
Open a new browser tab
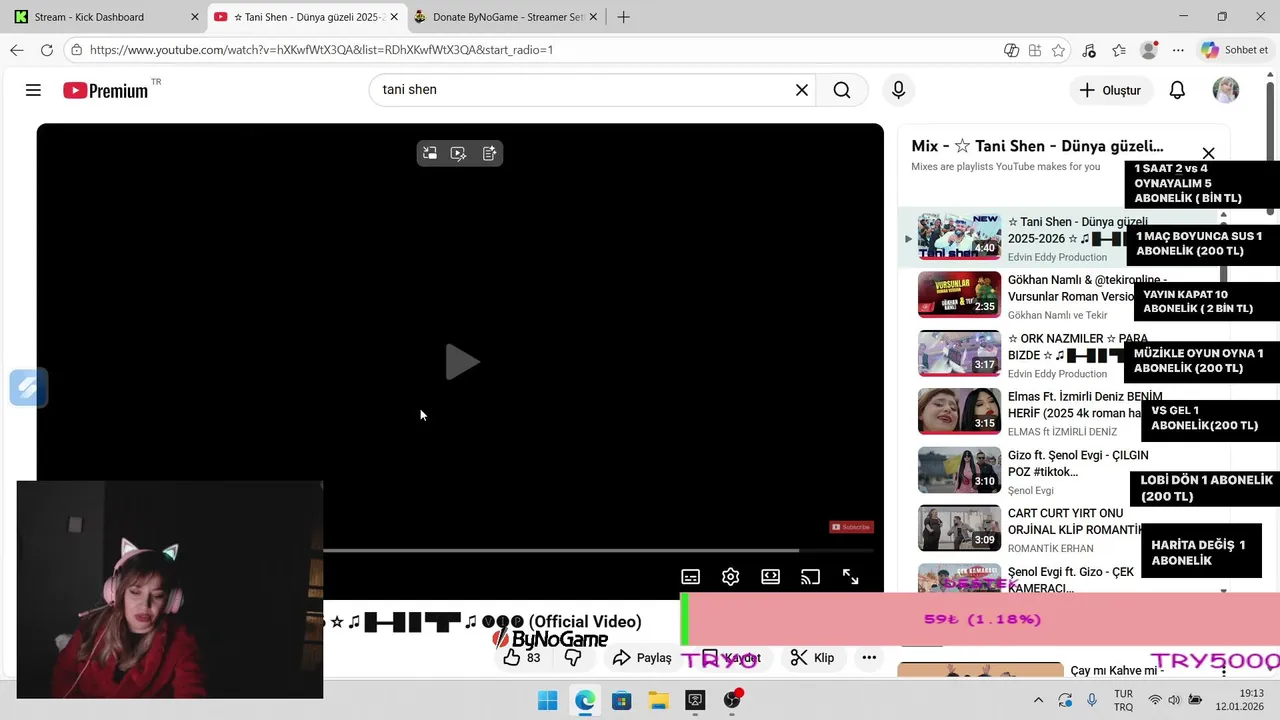coord(624,17)
